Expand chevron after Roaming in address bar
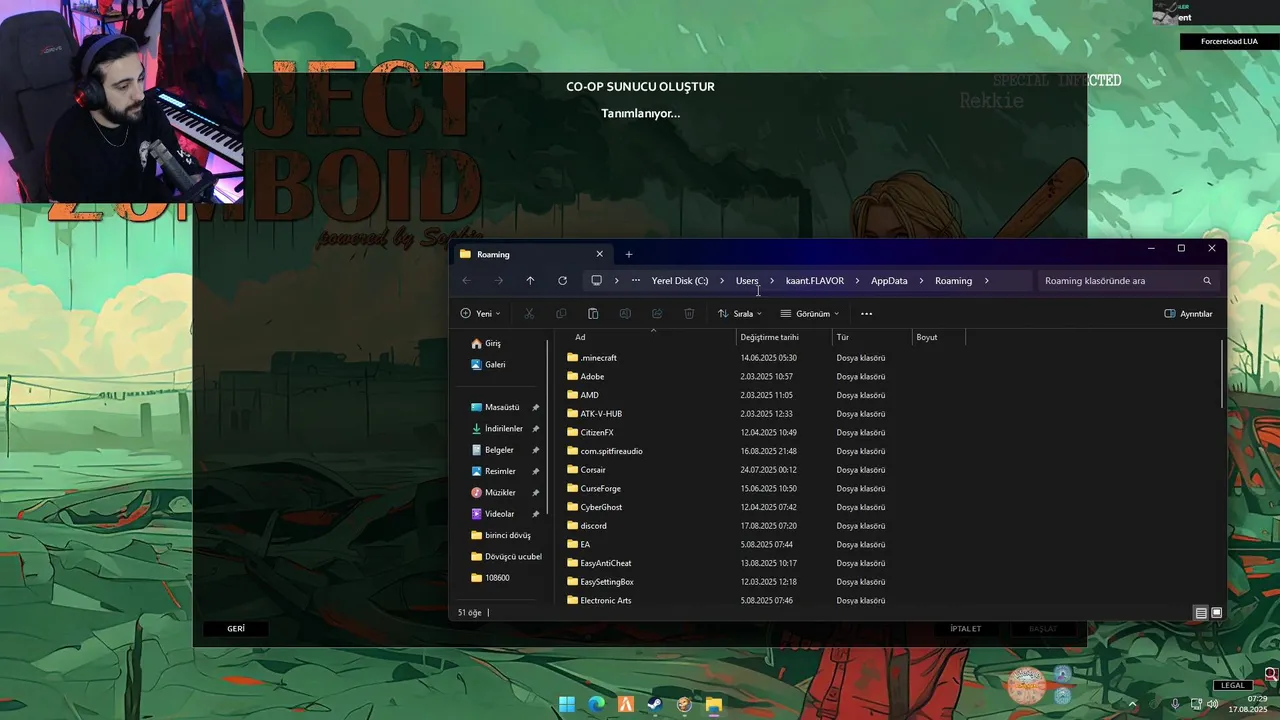1280x720 pixels. point(987,281)
